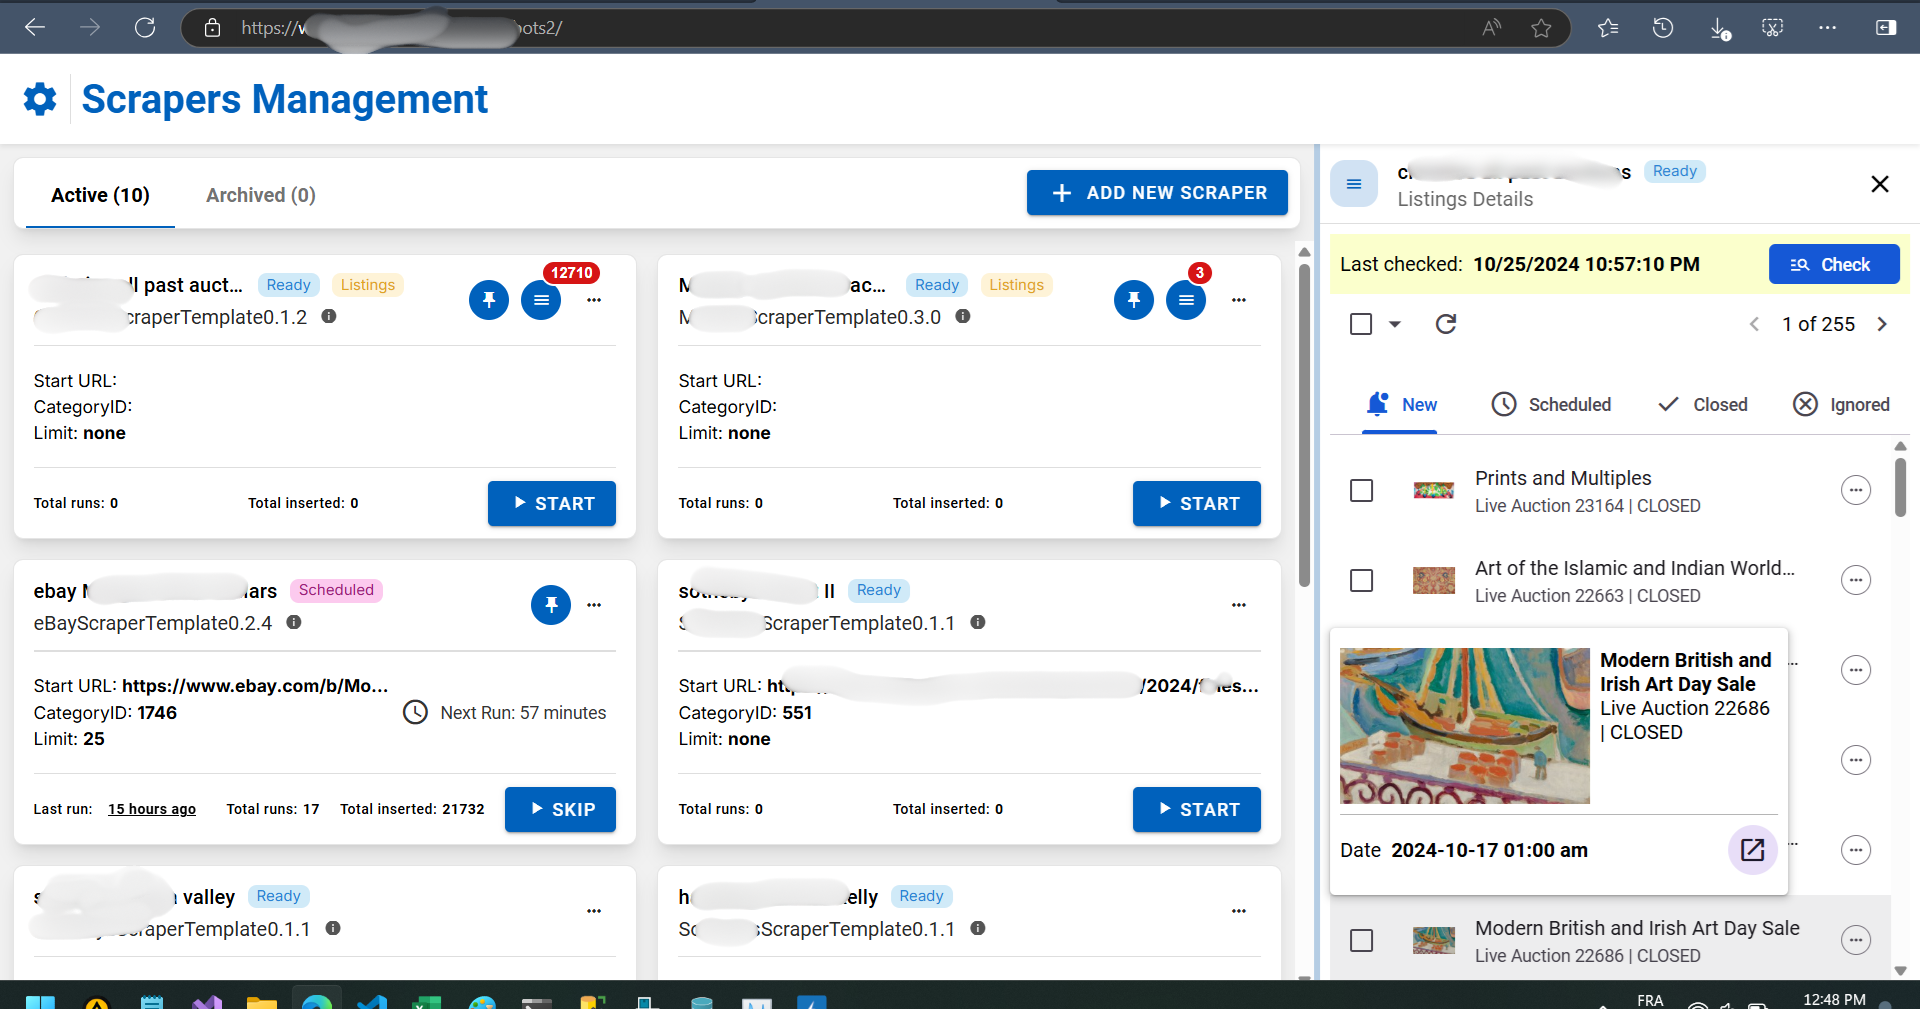The width and height of the screenshot is (1920, 1009).
Task: Click the listings panel vertical scrollbar
Action: [x=1900, y=486]
